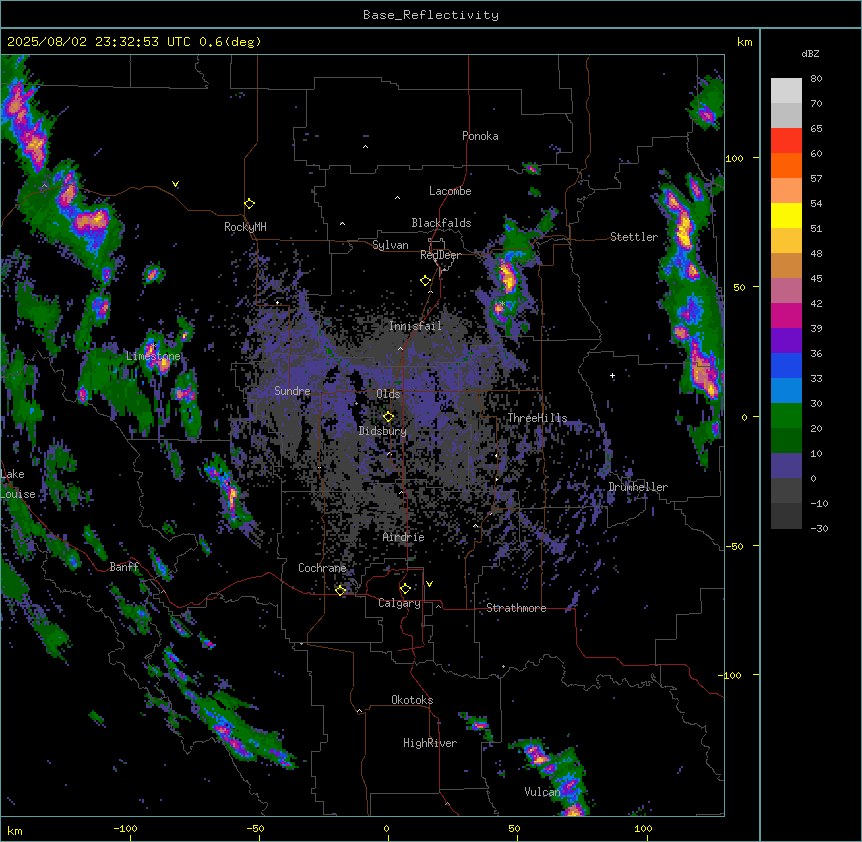
Task: Click the 50 tick label on bottom axis
Action: (x=514, y=828)
